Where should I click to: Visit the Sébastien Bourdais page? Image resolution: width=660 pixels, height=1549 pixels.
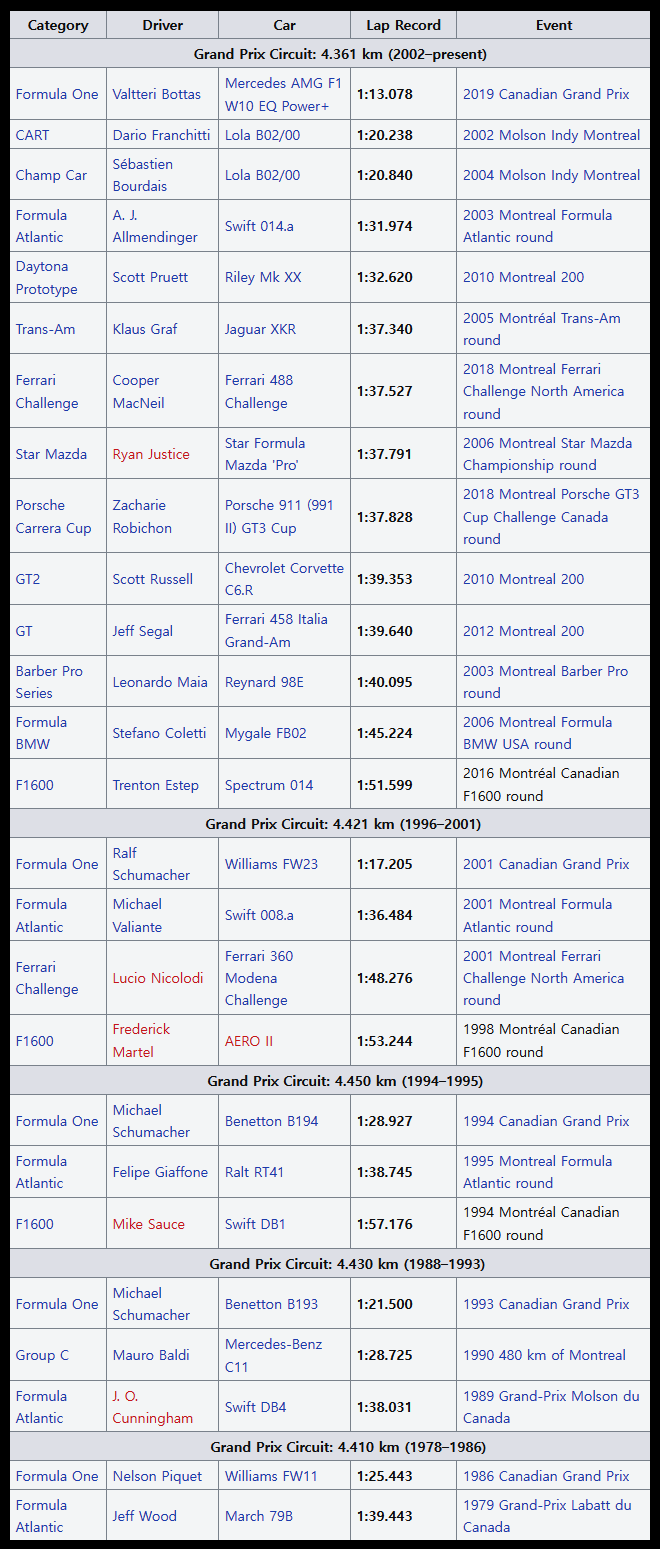pos(142,175)
